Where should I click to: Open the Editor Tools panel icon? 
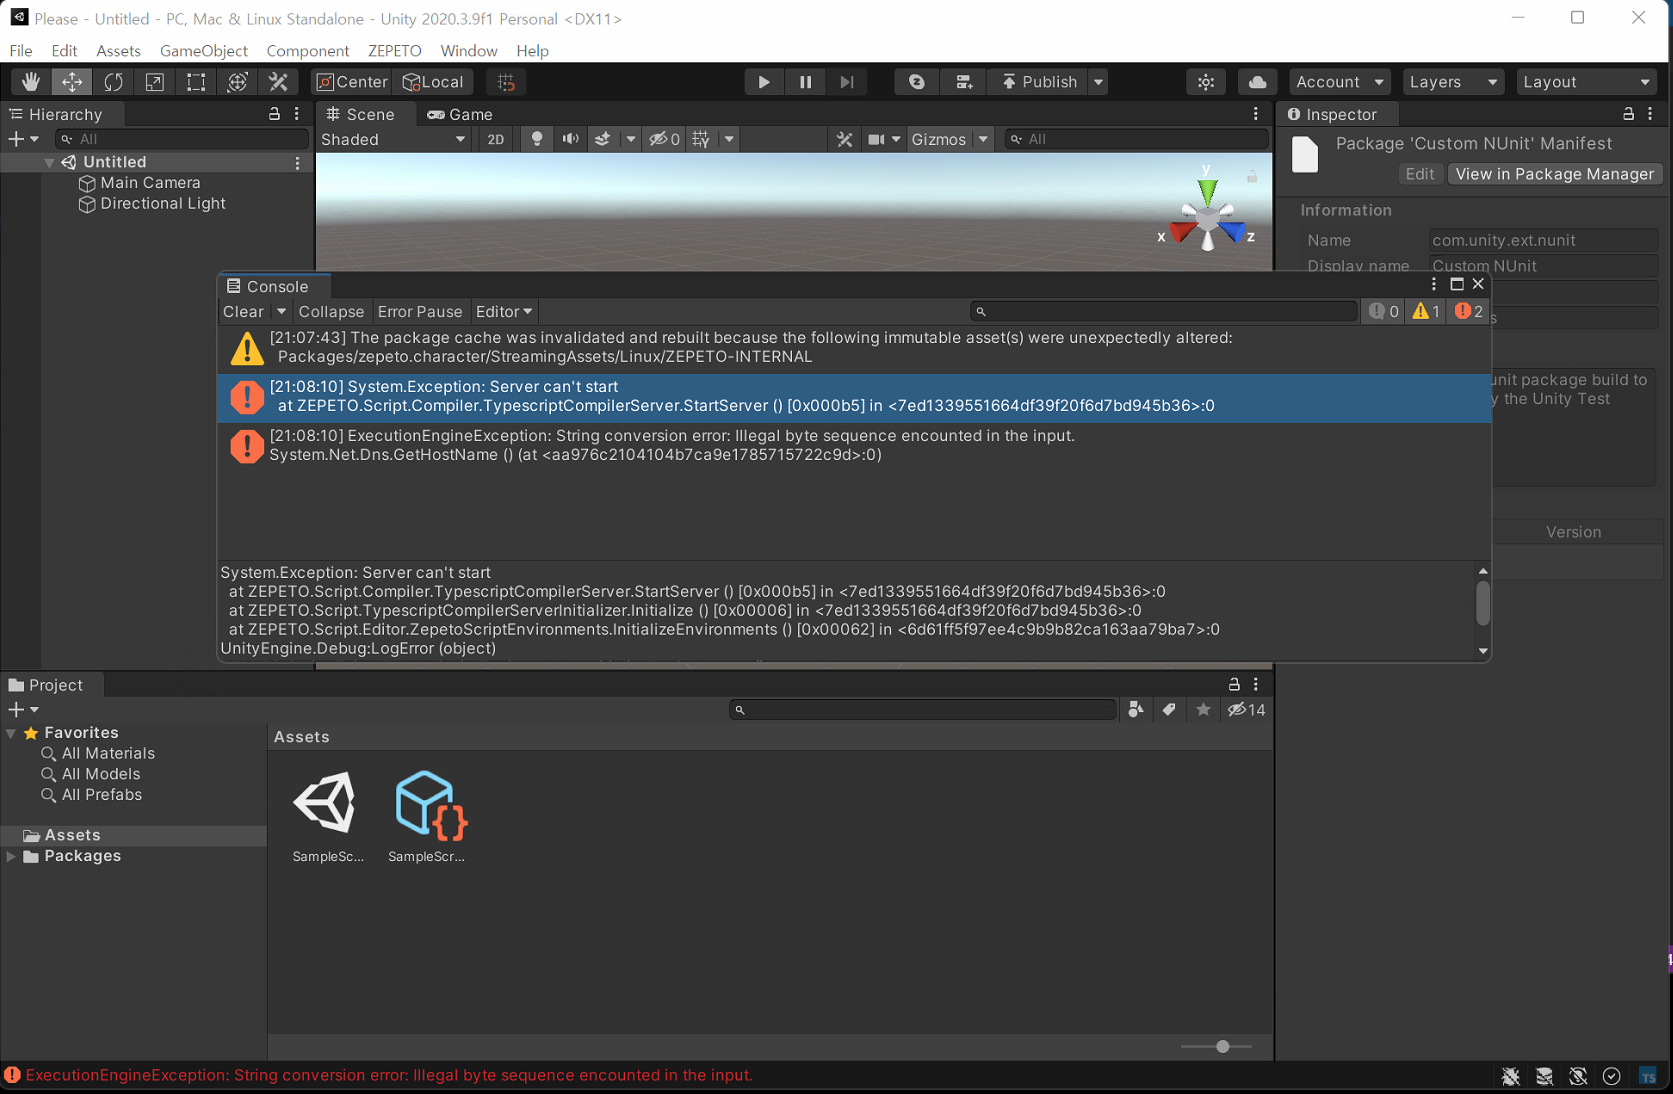pos(278,82)
